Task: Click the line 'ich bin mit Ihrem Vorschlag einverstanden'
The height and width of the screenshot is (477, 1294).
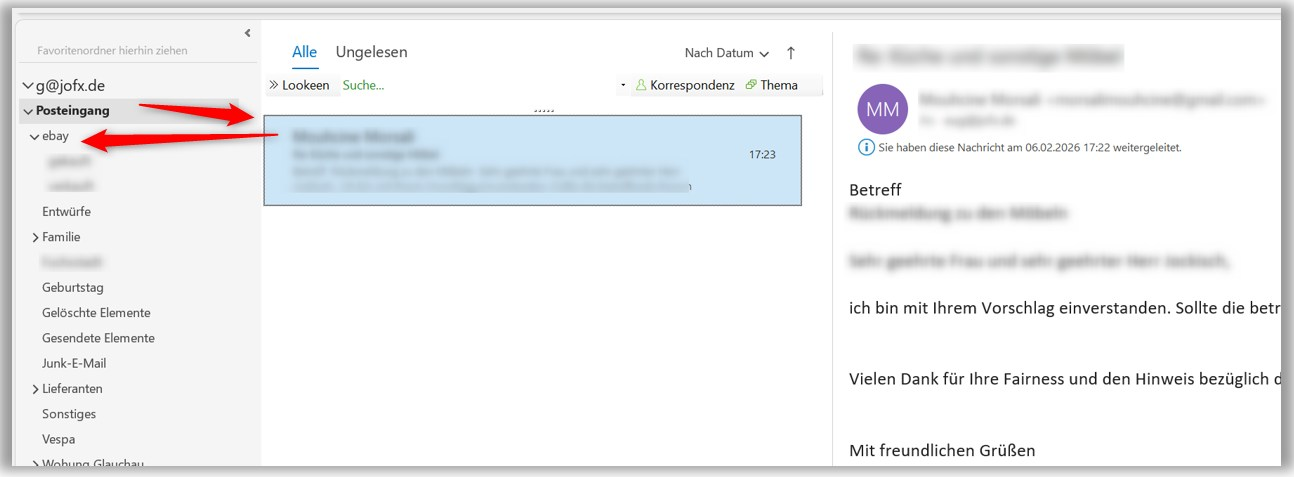Action: [1065, 308]
